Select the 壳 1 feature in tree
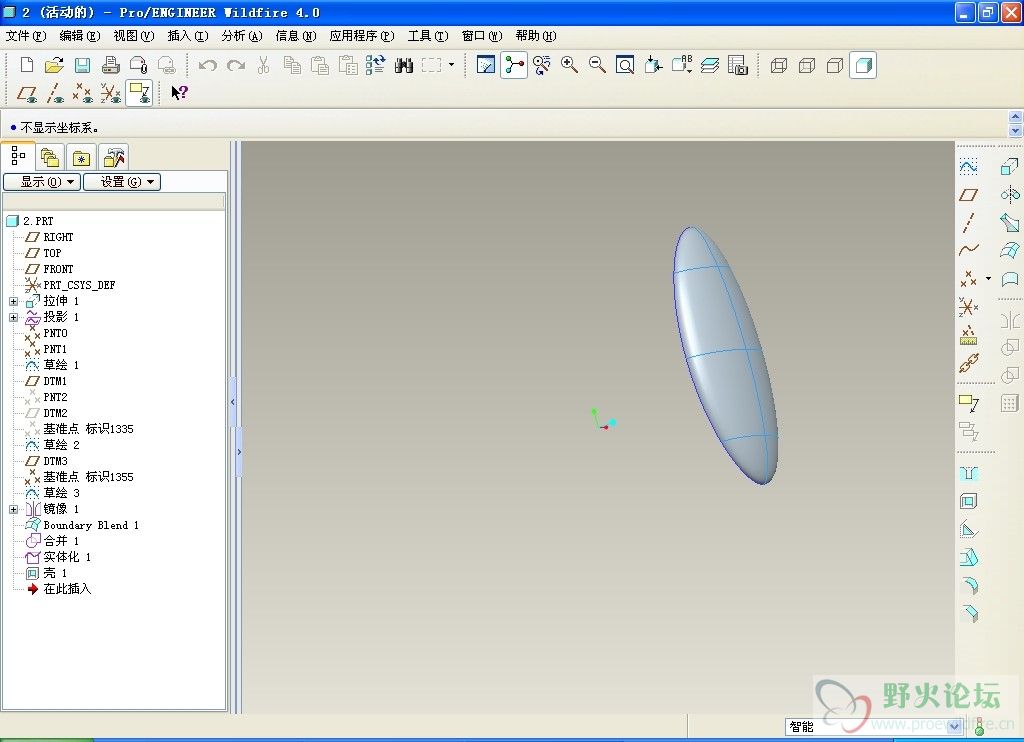Screen dimensions: 1024x742 [55, 573]
